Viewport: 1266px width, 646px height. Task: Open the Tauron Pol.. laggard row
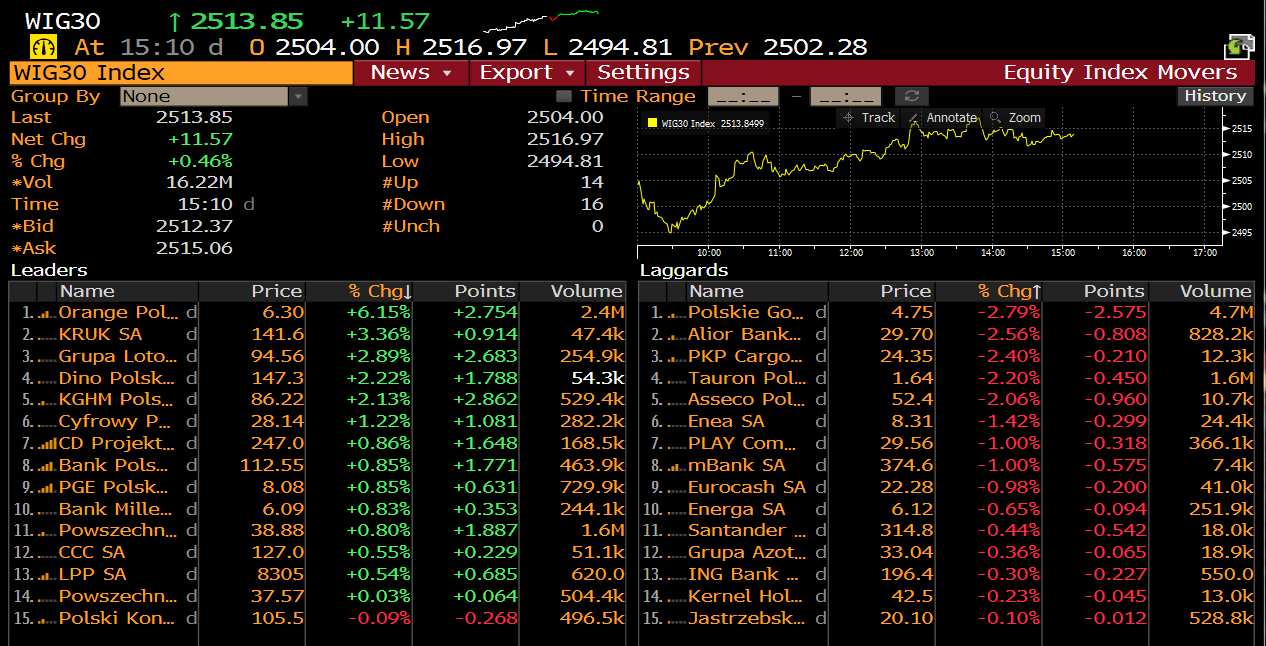[947, 378]
